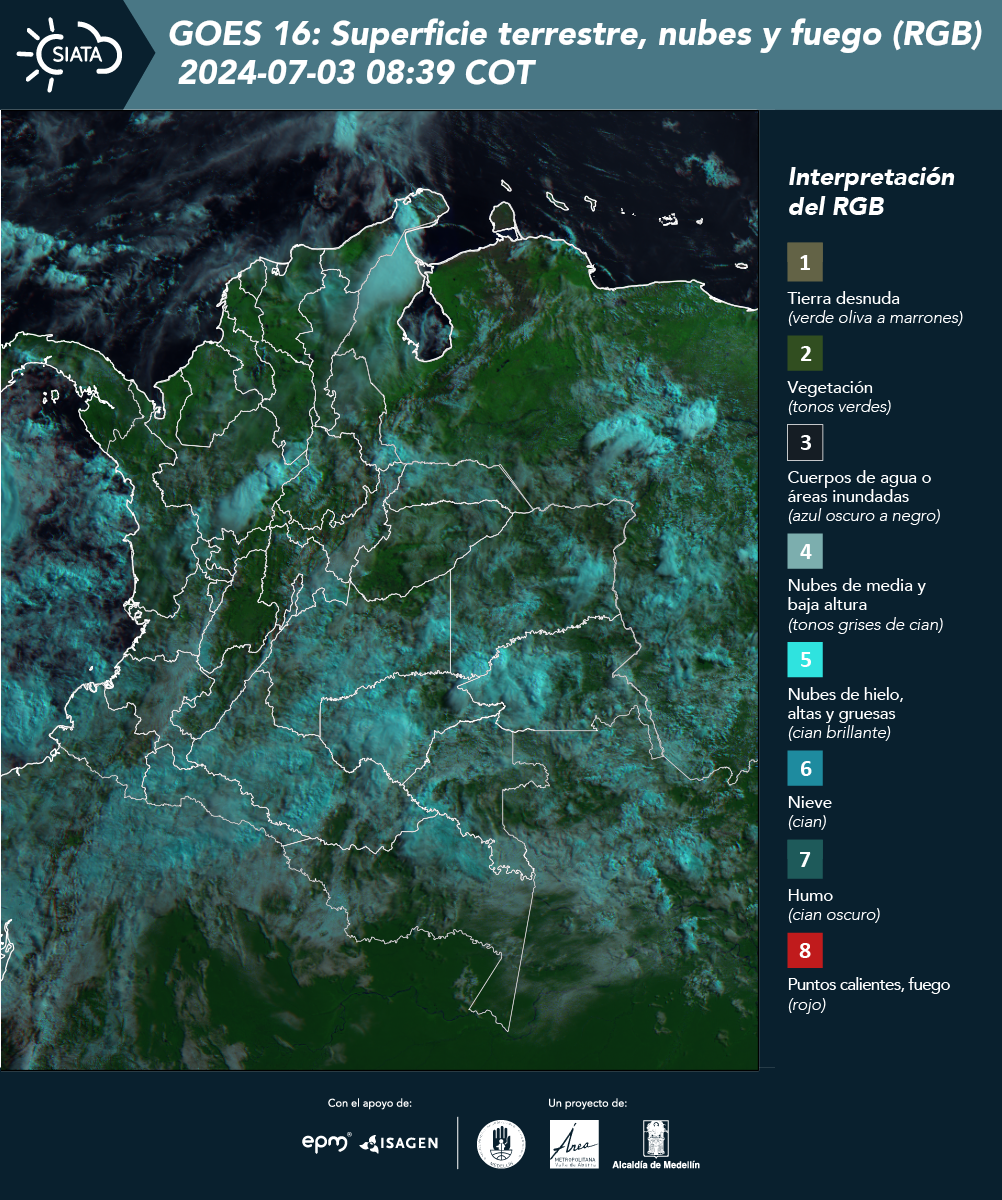This screenshot has width=1002, height=1200.
Task: Click the "Cuerpos de agua o áreas inundadas" label
Action: point(859,487)
